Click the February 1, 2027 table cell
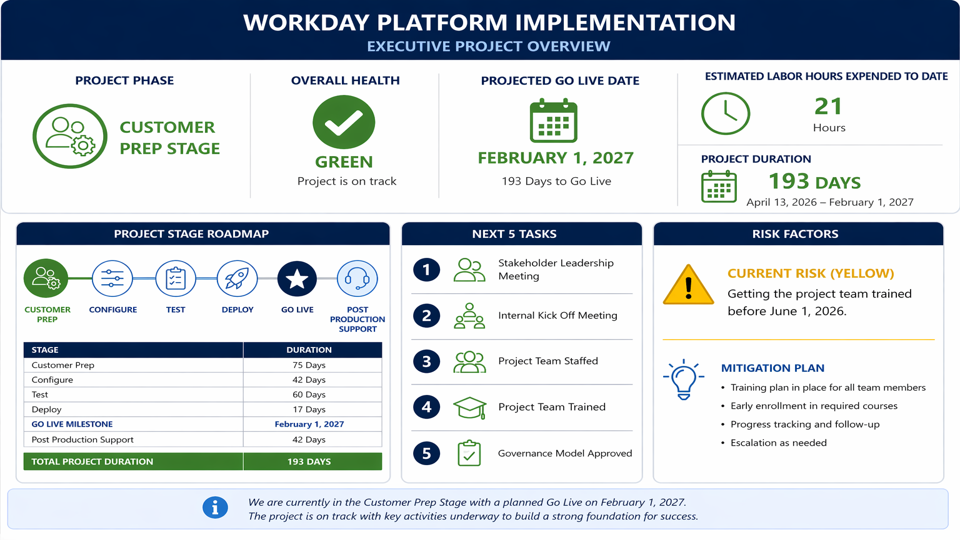The width and height of the screenshot is (960, 540). [x=313, y=424]
